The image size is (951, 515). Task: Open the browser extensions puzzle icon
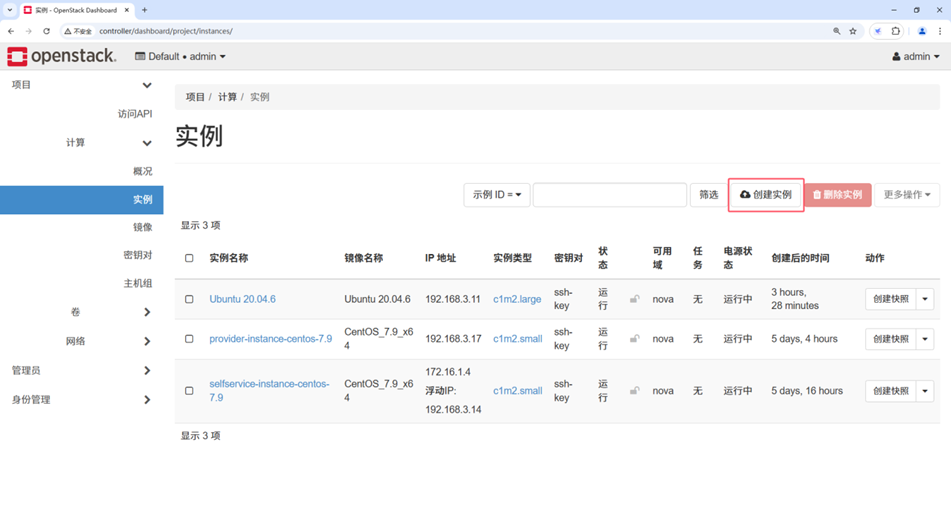click(896, 31)
